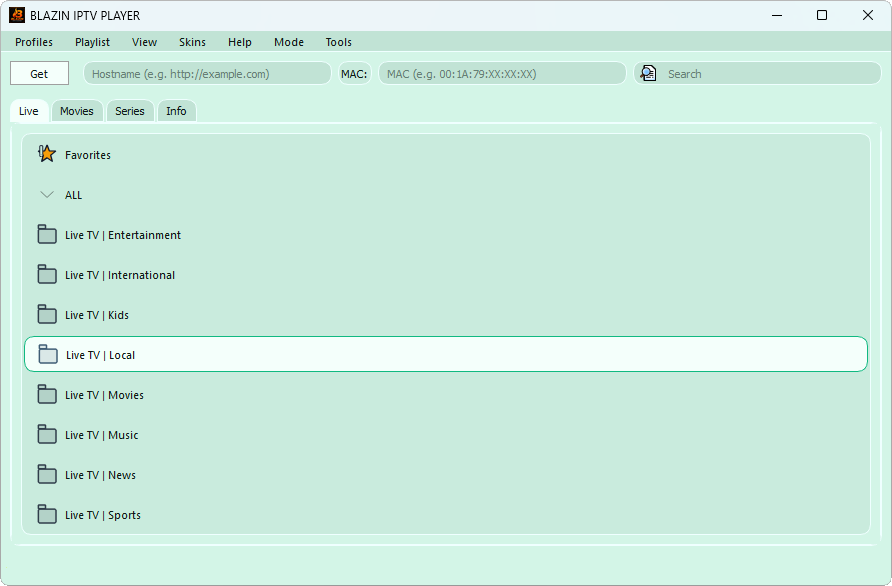Select the Favorites label text
892x586 pixels.
pos(88,155)
